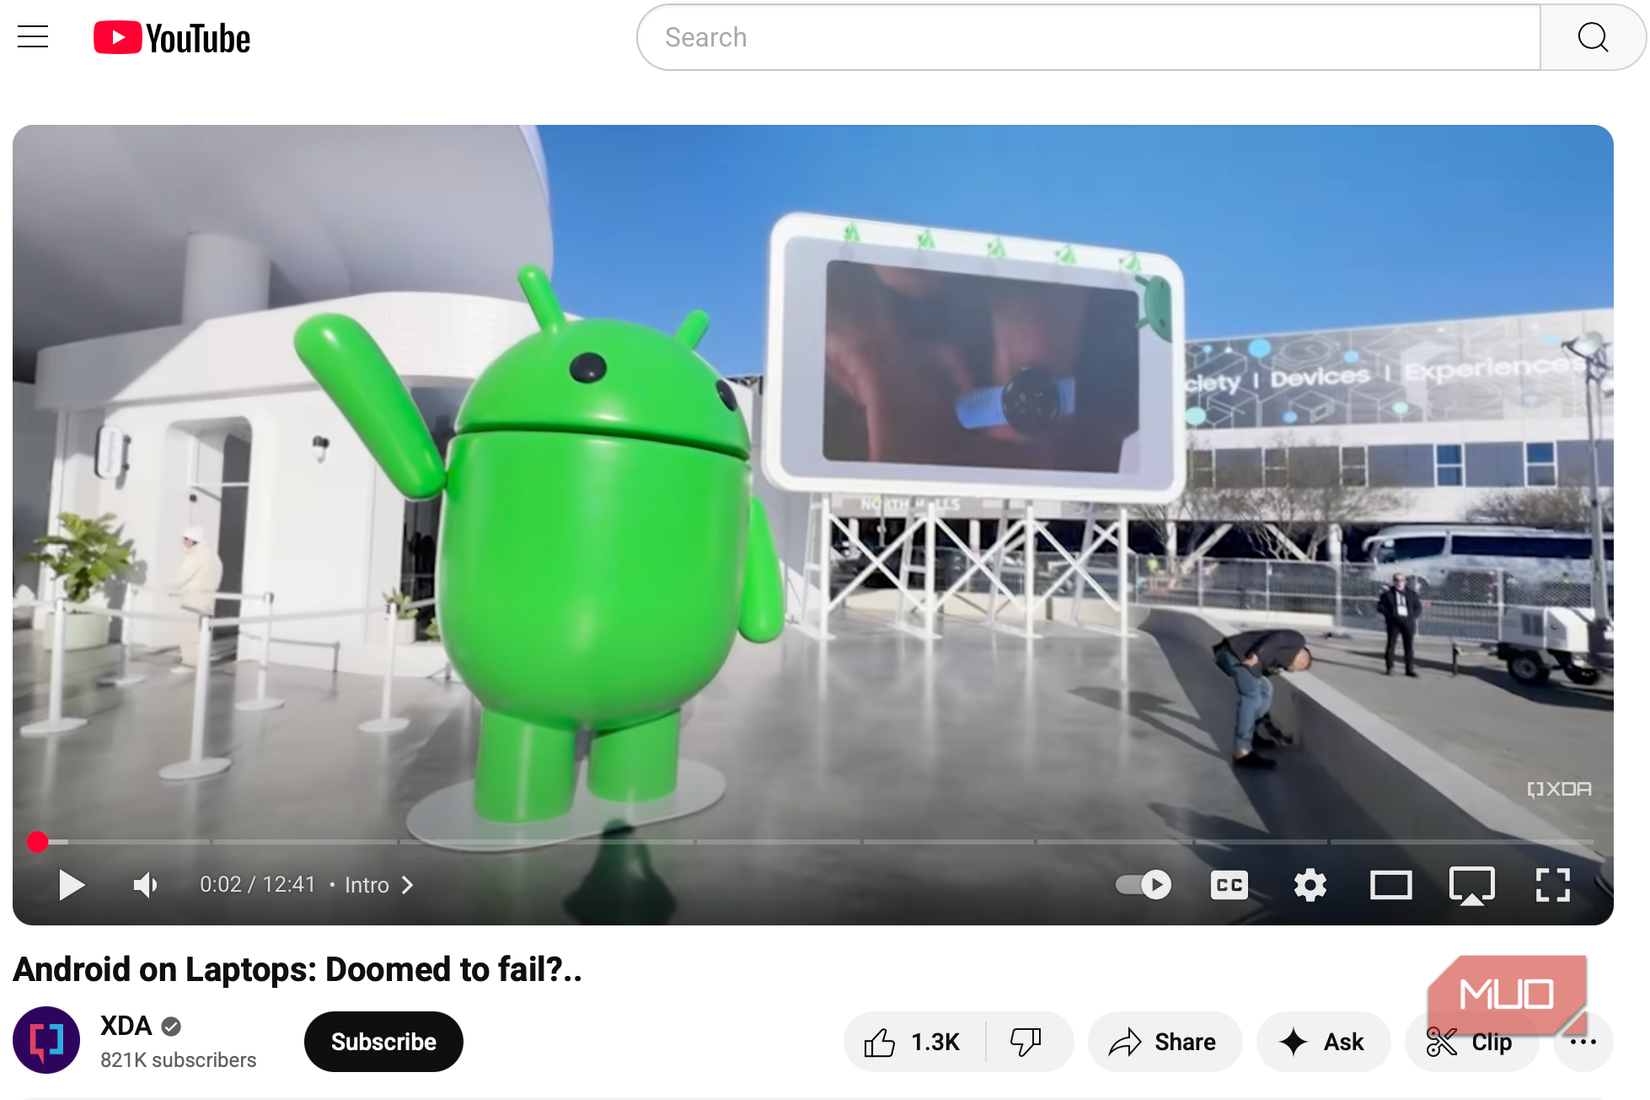Click the video title text

tap(297, 970)
